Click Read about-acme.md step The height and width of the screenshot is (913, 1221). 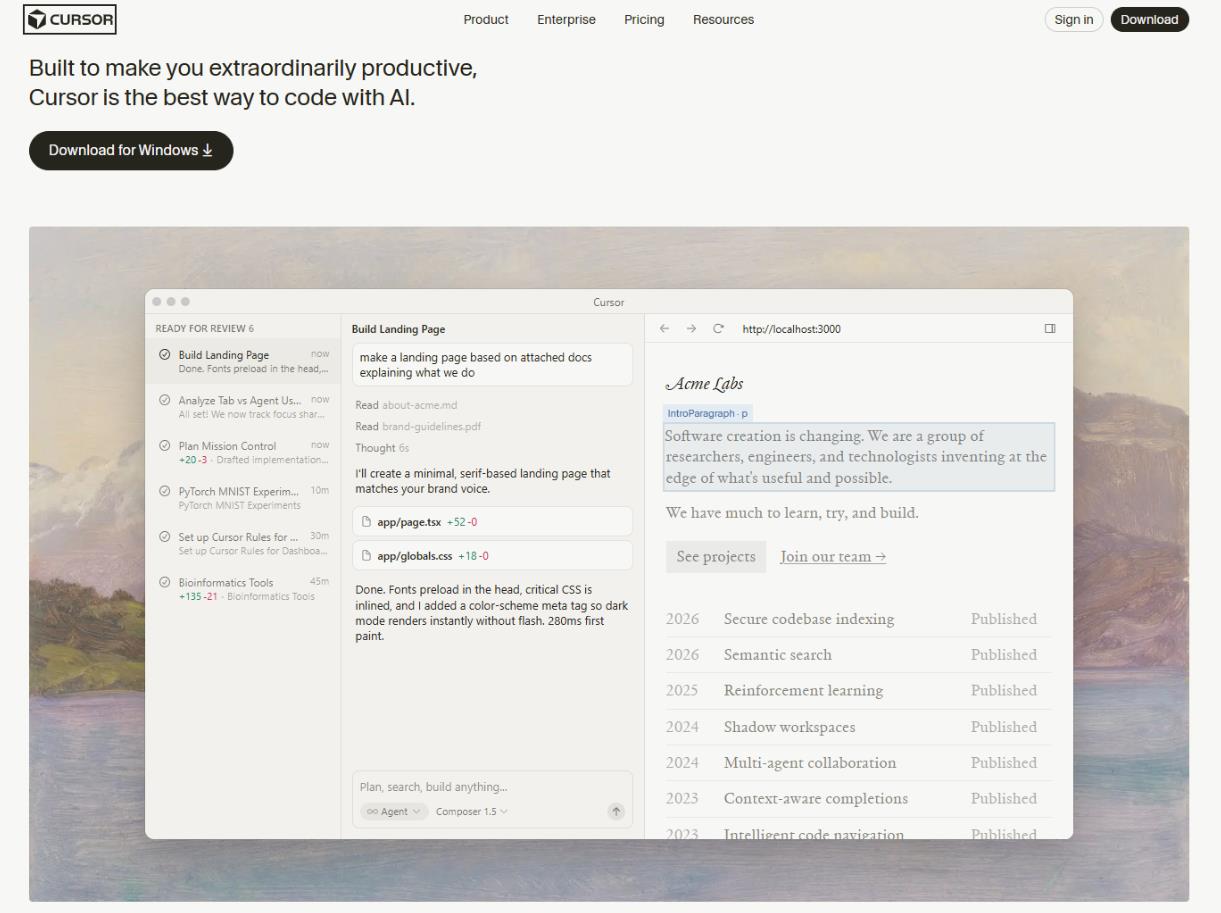(x=406, y=405)
